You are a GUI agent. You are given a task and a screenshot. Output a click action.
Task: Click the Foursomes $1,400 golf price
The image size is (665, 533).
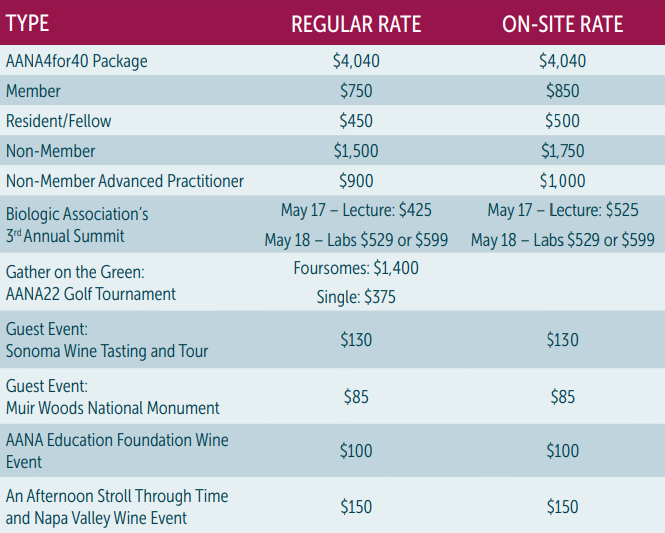(x=356, y=268)
